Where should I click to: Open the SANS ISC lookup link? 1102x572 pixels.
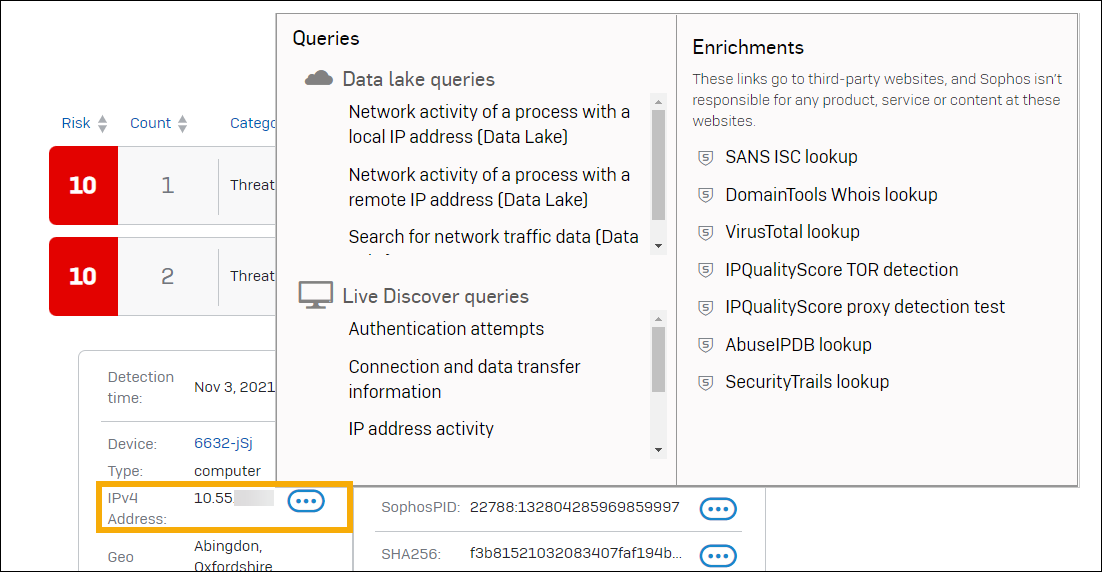coord(791,157)
